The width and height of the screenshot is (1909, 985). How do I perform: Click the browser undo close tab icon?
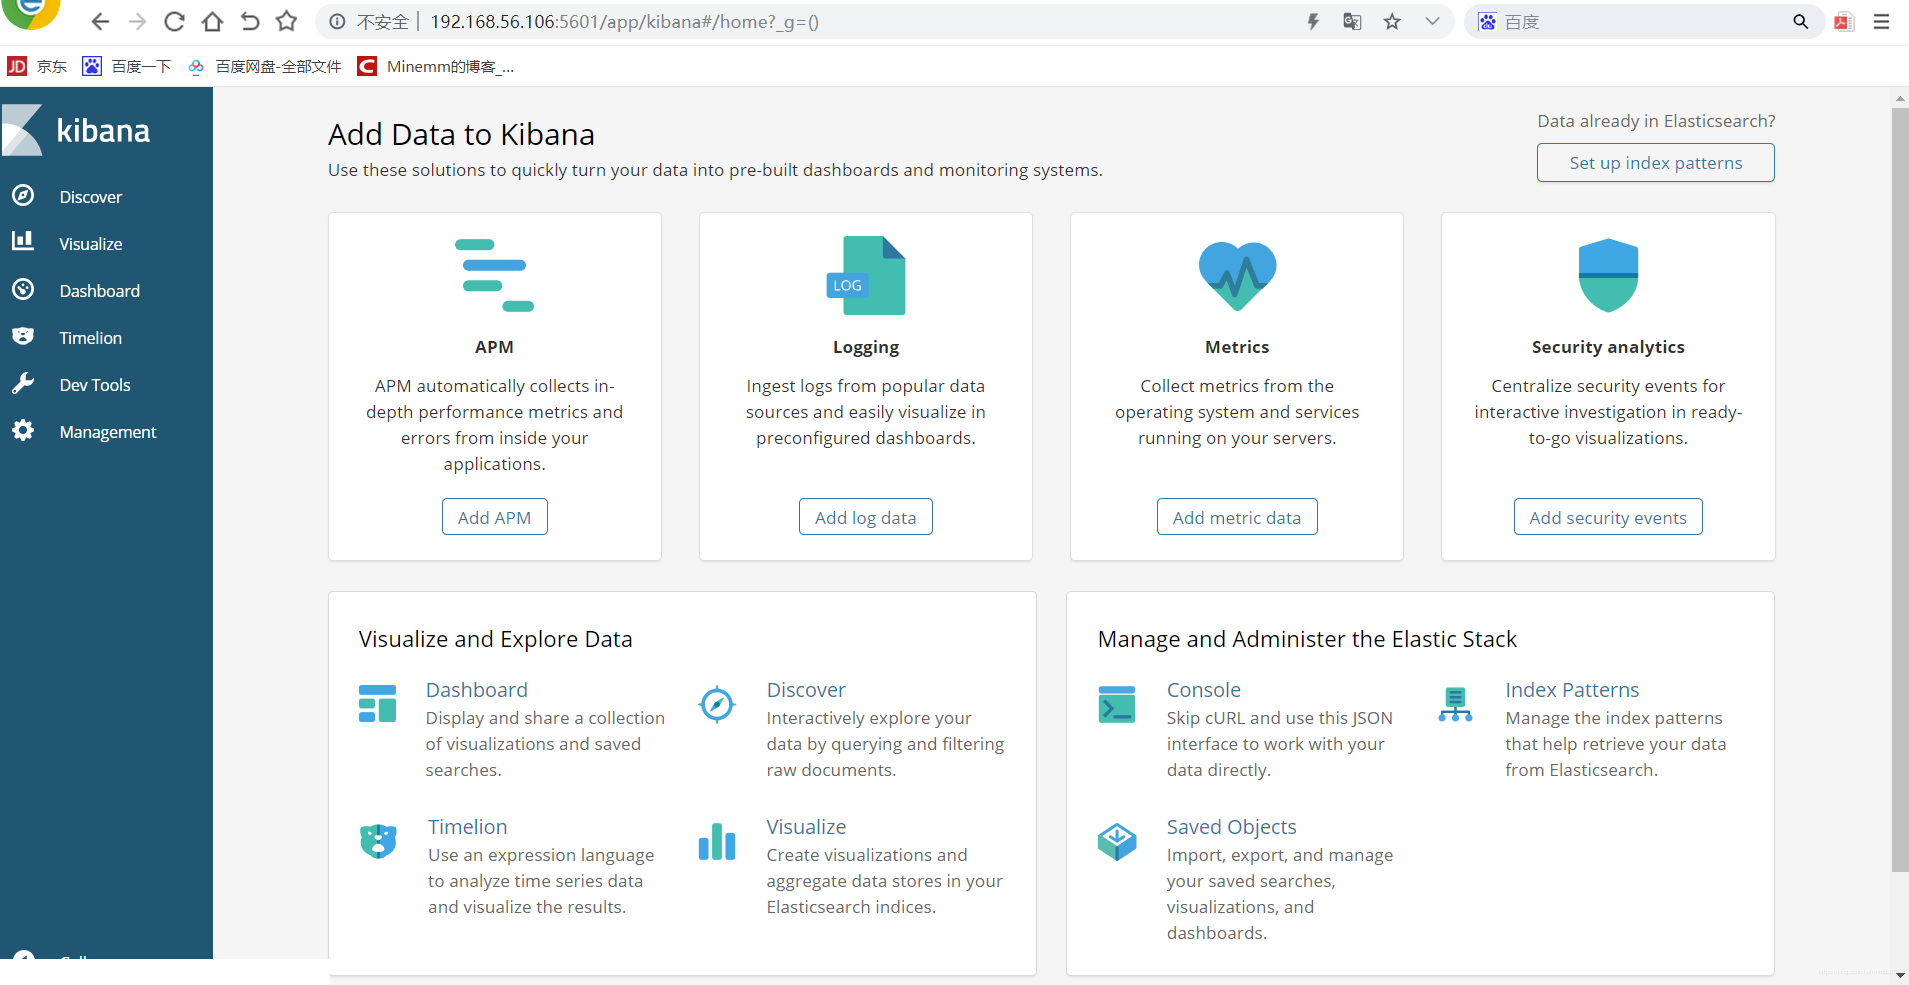click(250, 21)
